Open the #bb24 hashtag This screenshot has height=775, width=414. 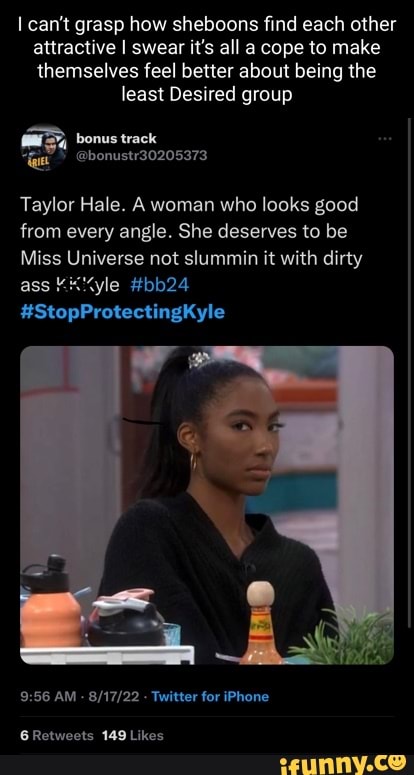pos(161,285)
